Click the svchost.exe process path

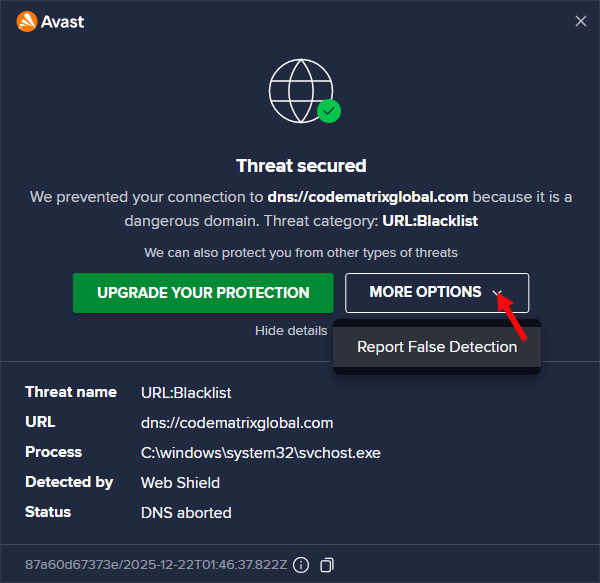point(261,453)
